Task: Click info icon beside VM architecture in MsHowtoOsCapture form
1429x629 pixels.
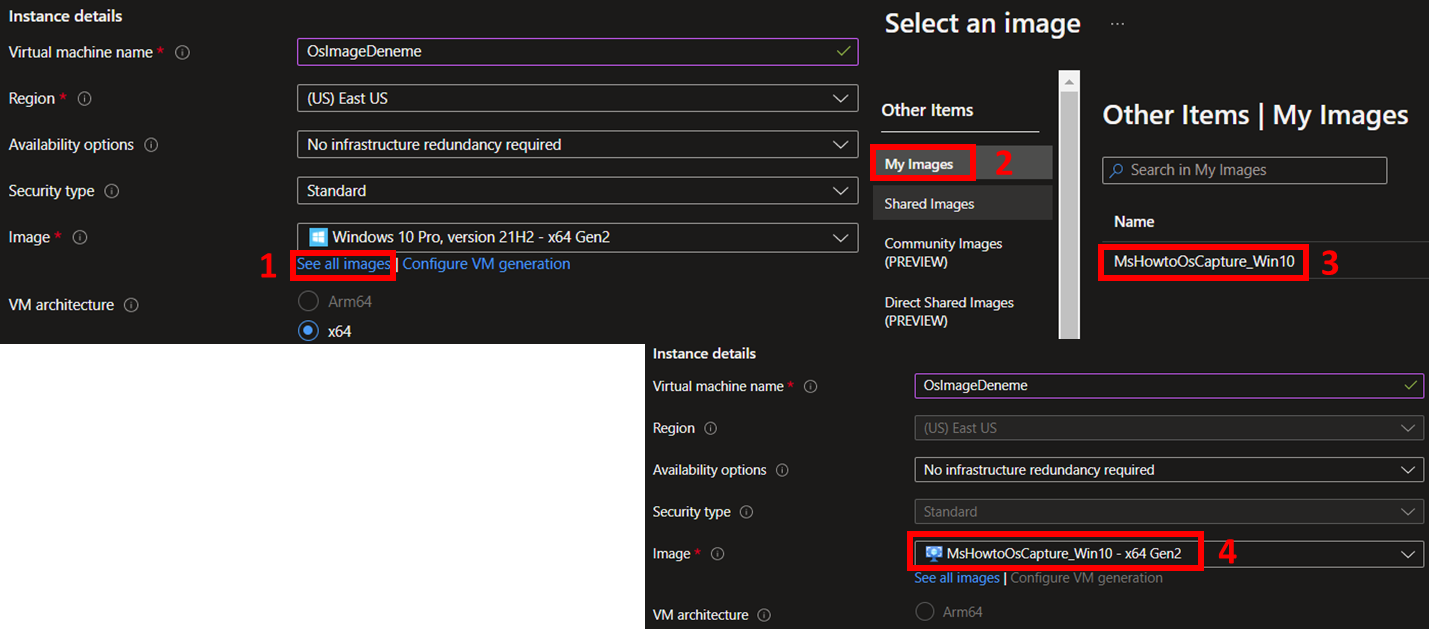Action: [x=764, y=615]
